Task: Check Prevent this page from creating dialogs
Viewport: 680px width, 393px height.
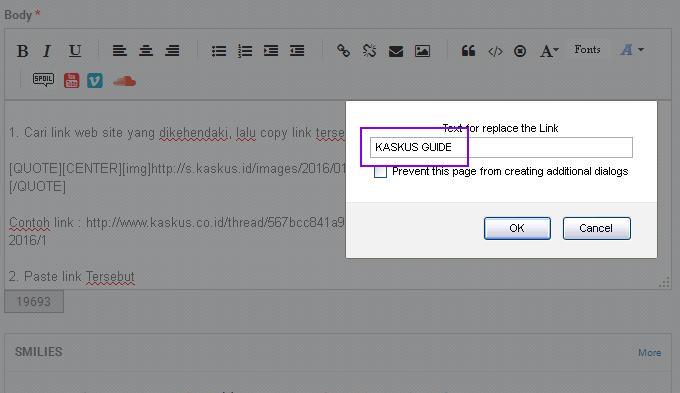Action: point(380,172)
